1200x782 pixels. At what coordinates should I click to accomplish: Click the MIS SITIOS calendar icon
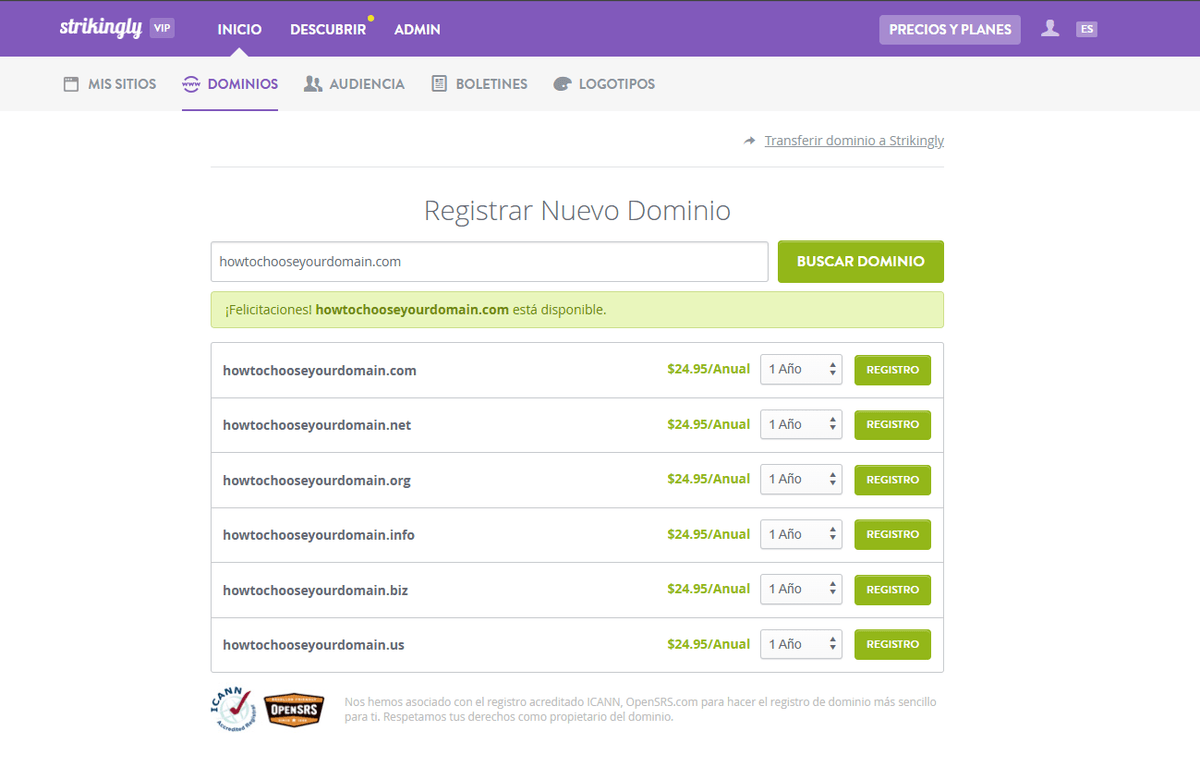tap(70, 84)
